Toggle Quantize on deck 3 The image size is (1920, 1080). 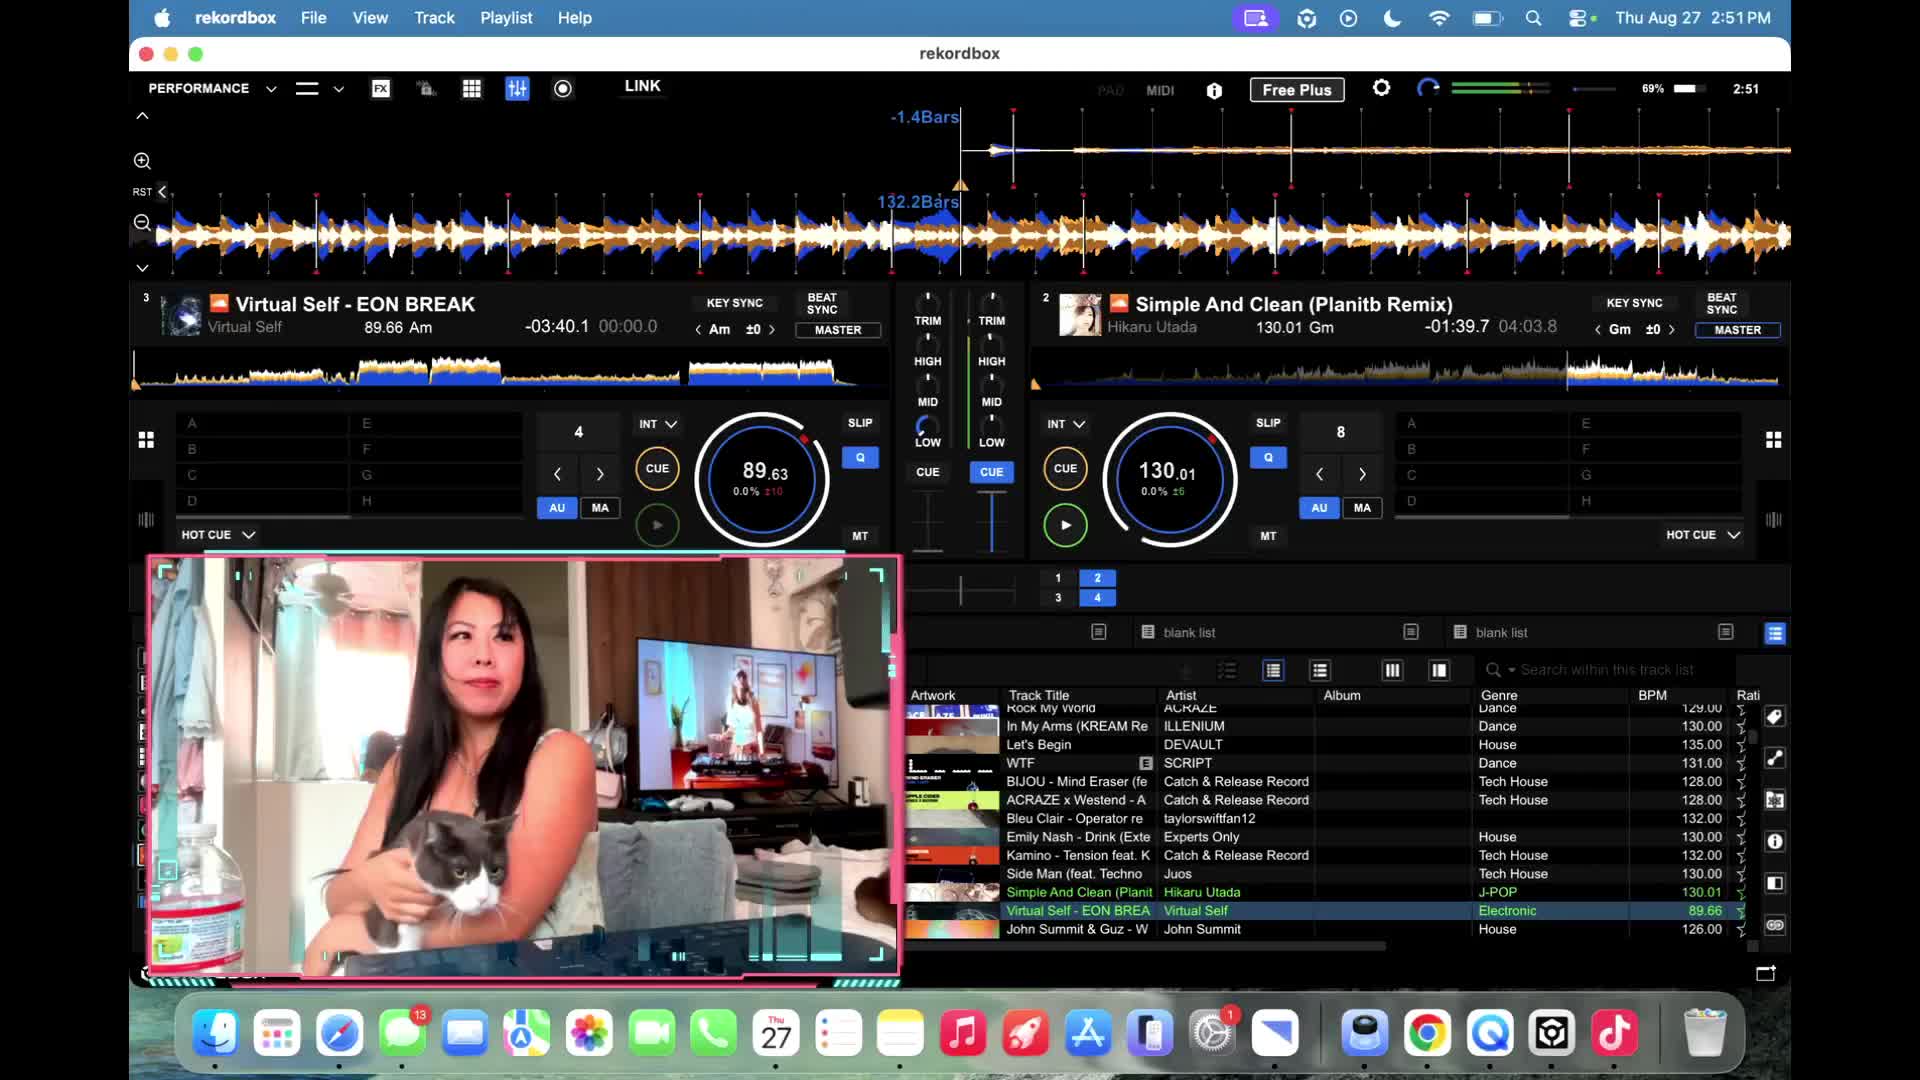click(x=860, y=458)
